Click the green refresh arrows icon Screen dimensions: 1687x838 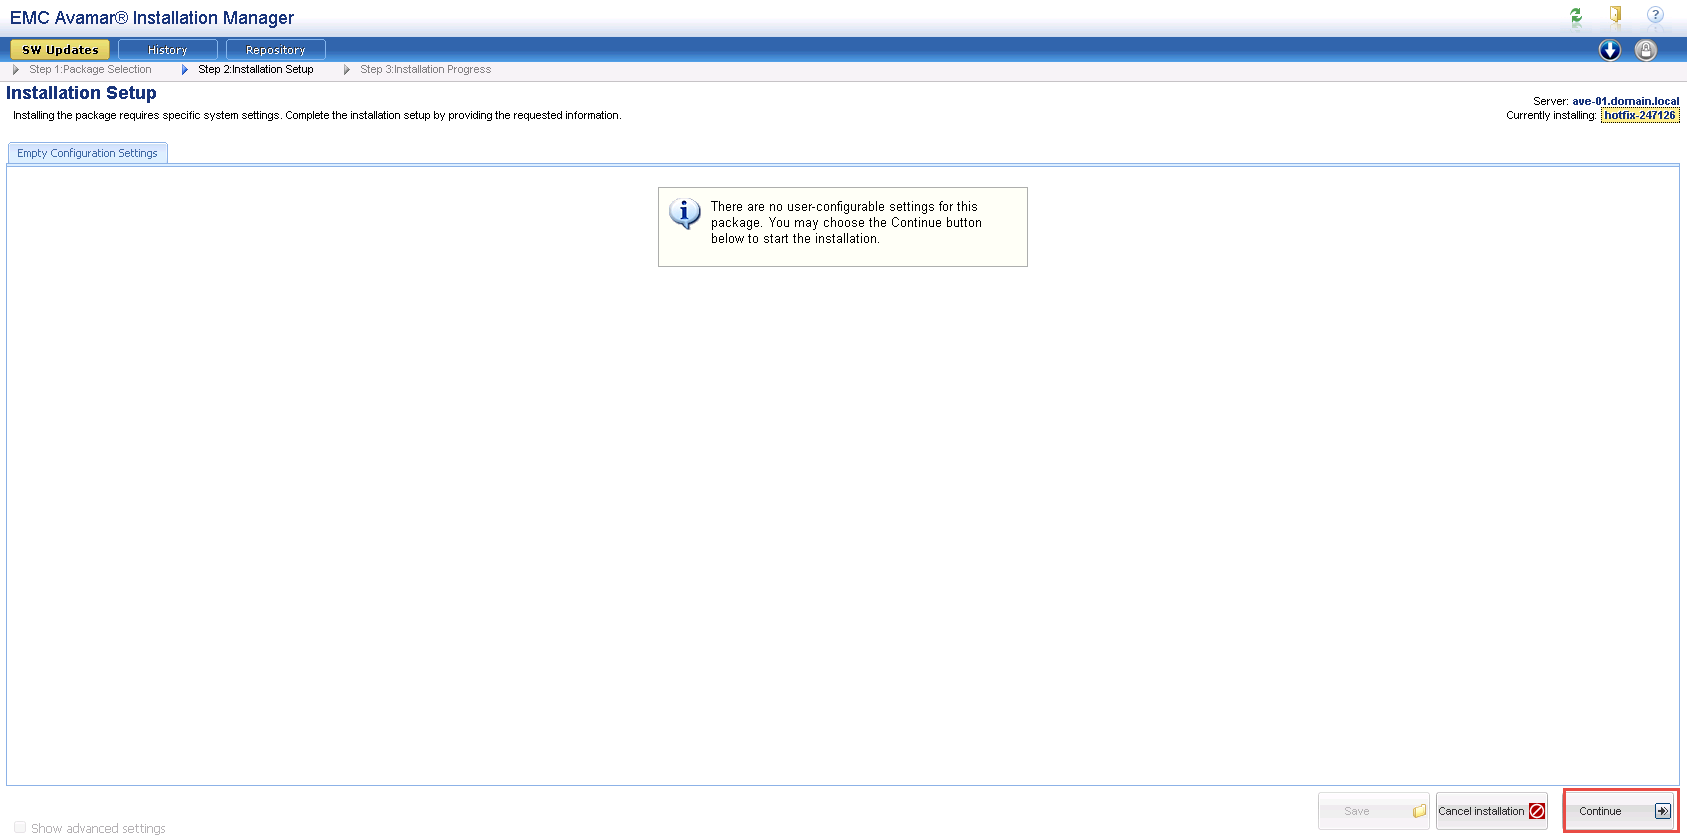1576,16
